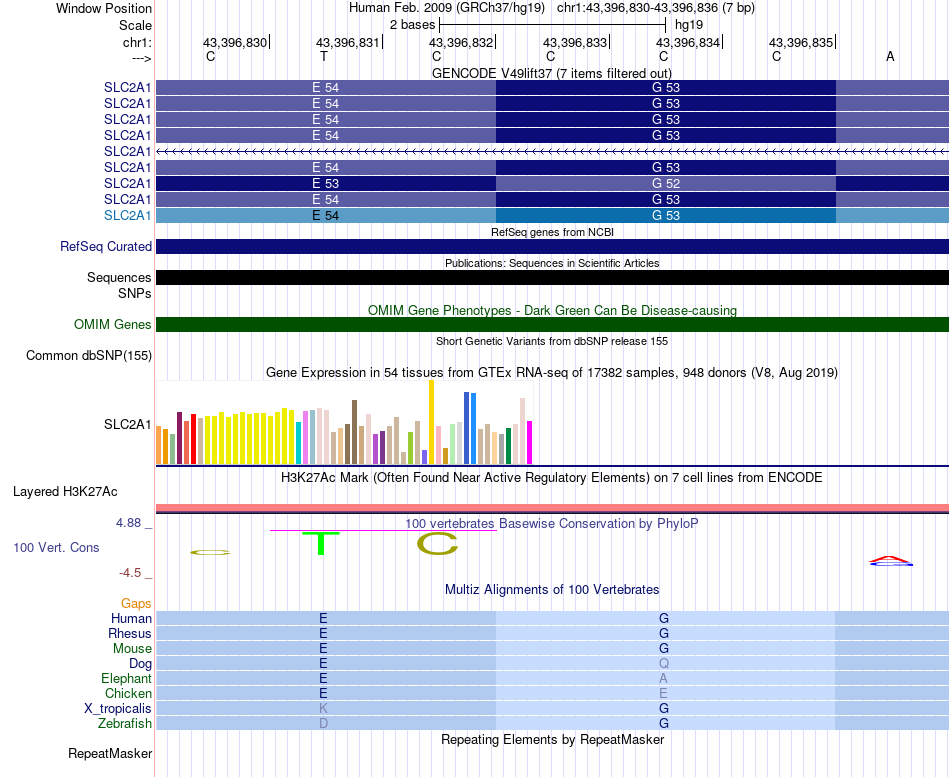The height and width of the screenshot is (777, 950).
Task: Click the Q residue in Dog row
Action: click(664, 664)
